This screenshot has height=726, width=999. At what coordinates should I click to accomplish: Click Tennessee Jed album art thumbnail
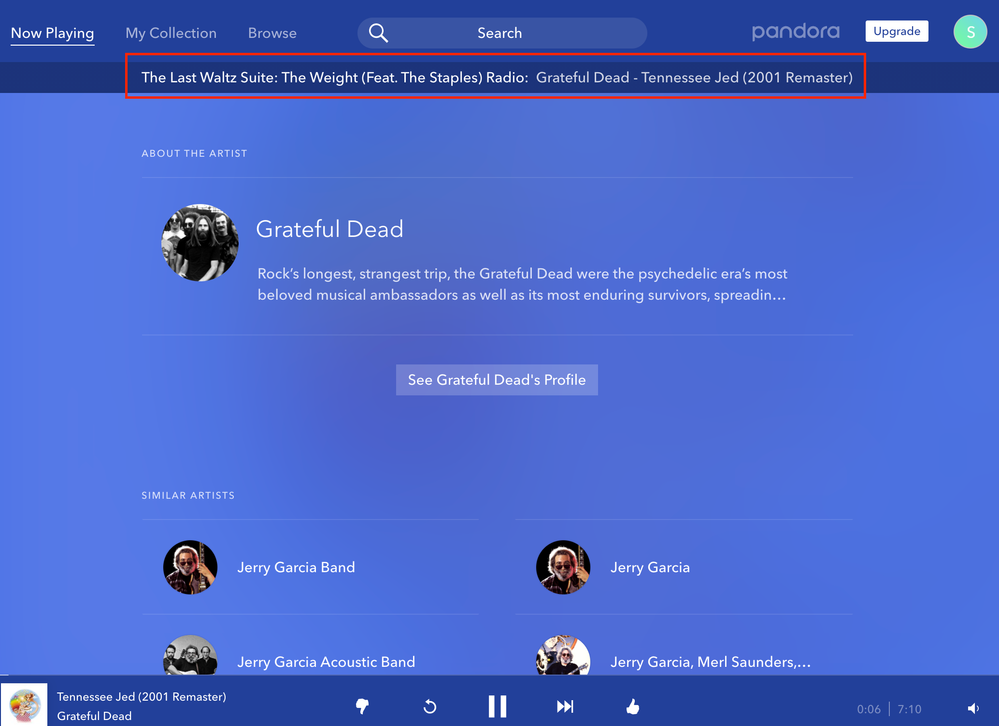24,705
